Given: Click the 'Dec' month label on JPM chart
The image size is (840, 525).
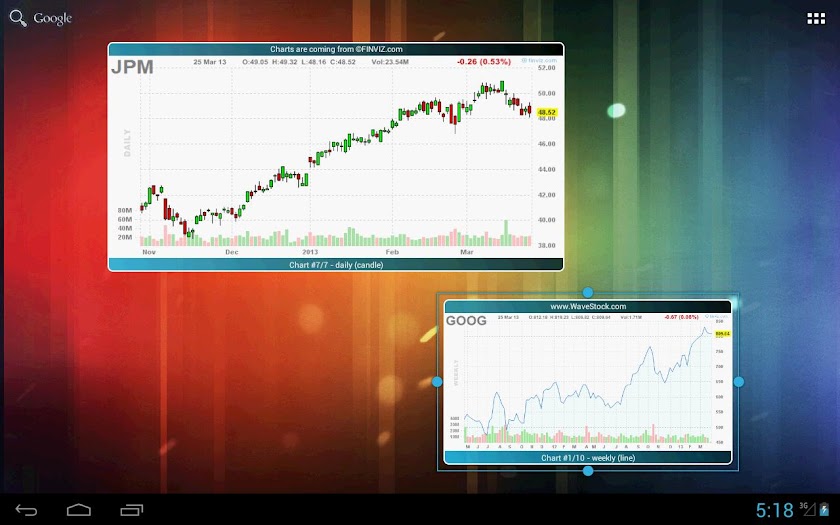Looking at the screenshot, I should [x=231, y=252].
